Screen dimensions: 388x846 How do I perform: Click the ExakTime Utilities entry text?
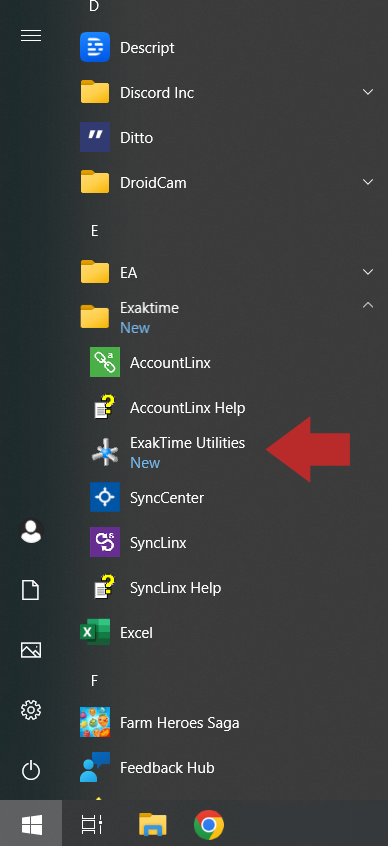[187, 443]
